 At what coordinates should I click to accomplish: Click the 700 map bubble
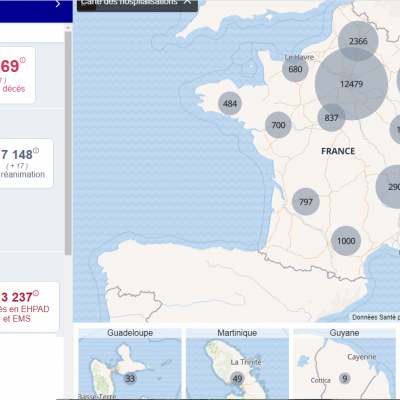pos(278,125)
